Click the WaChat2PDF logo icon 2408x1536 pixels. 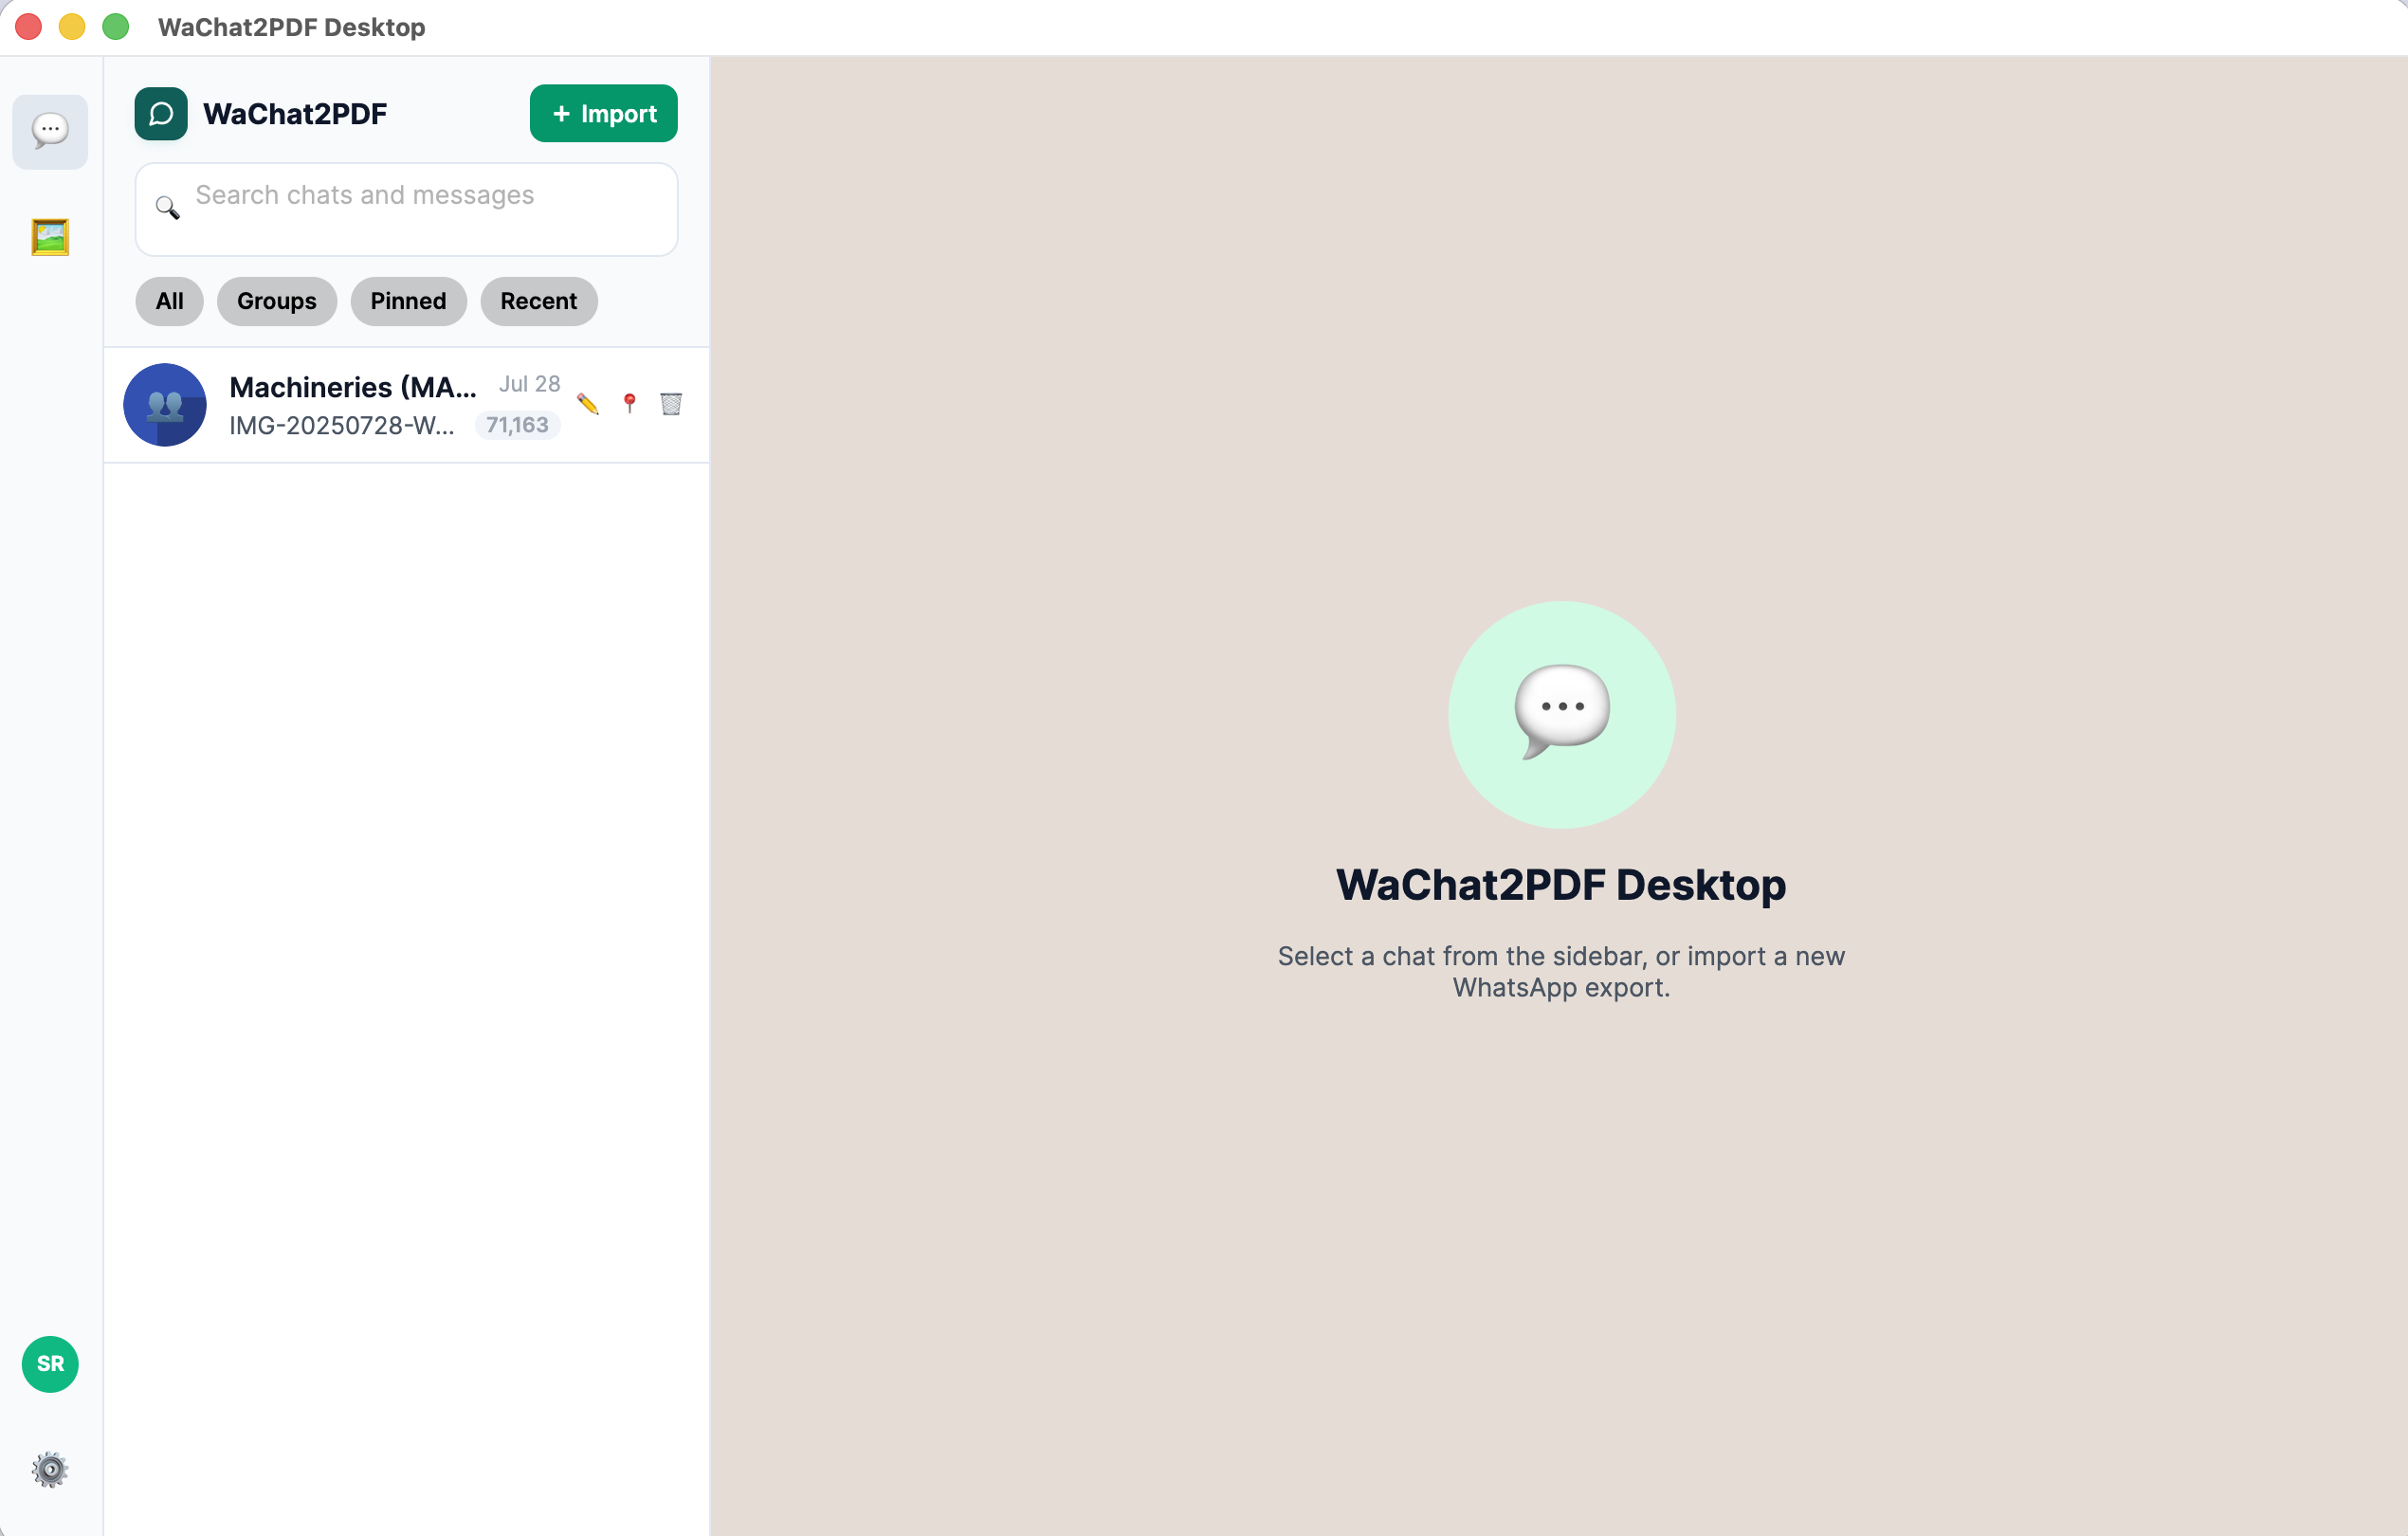point(161,114)
